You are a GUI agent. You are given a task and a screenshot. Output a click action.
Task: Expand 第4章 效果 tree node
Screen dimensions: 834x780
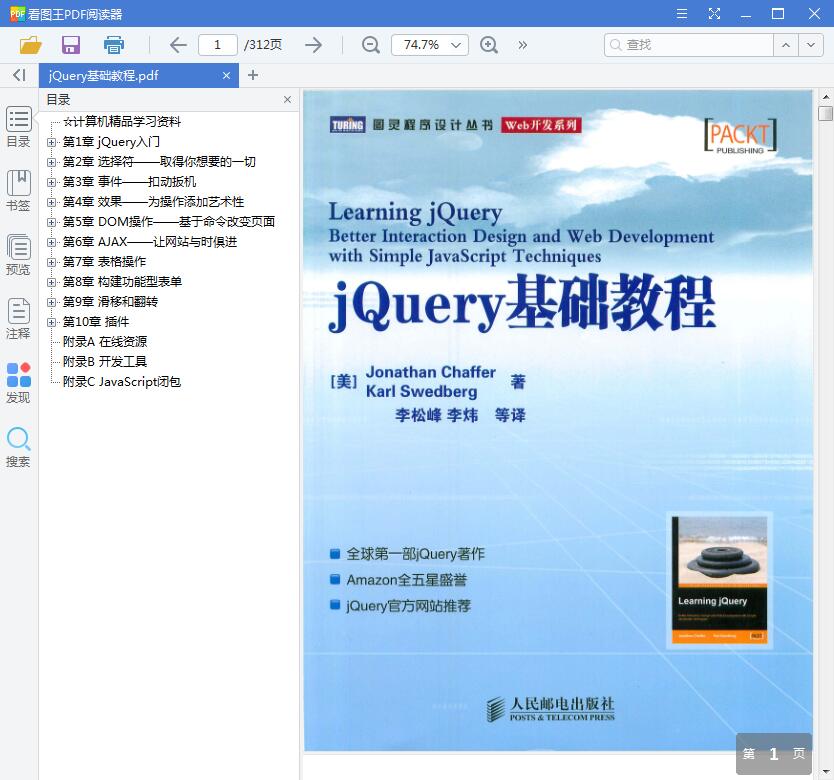(52, 202)
